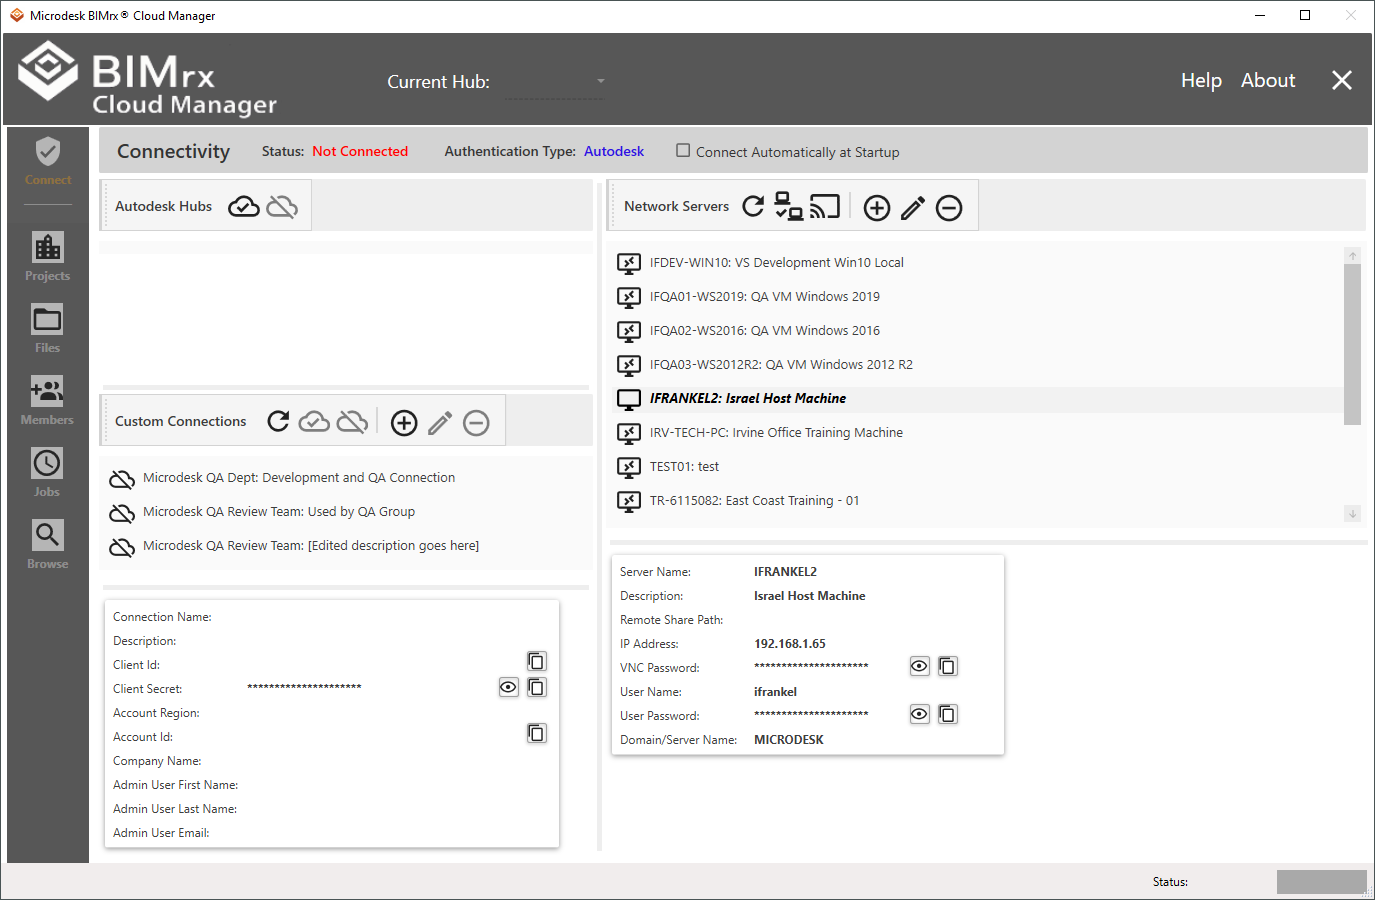
Task: Enable Connect Automatically at Startup
Action: [683, 151]
